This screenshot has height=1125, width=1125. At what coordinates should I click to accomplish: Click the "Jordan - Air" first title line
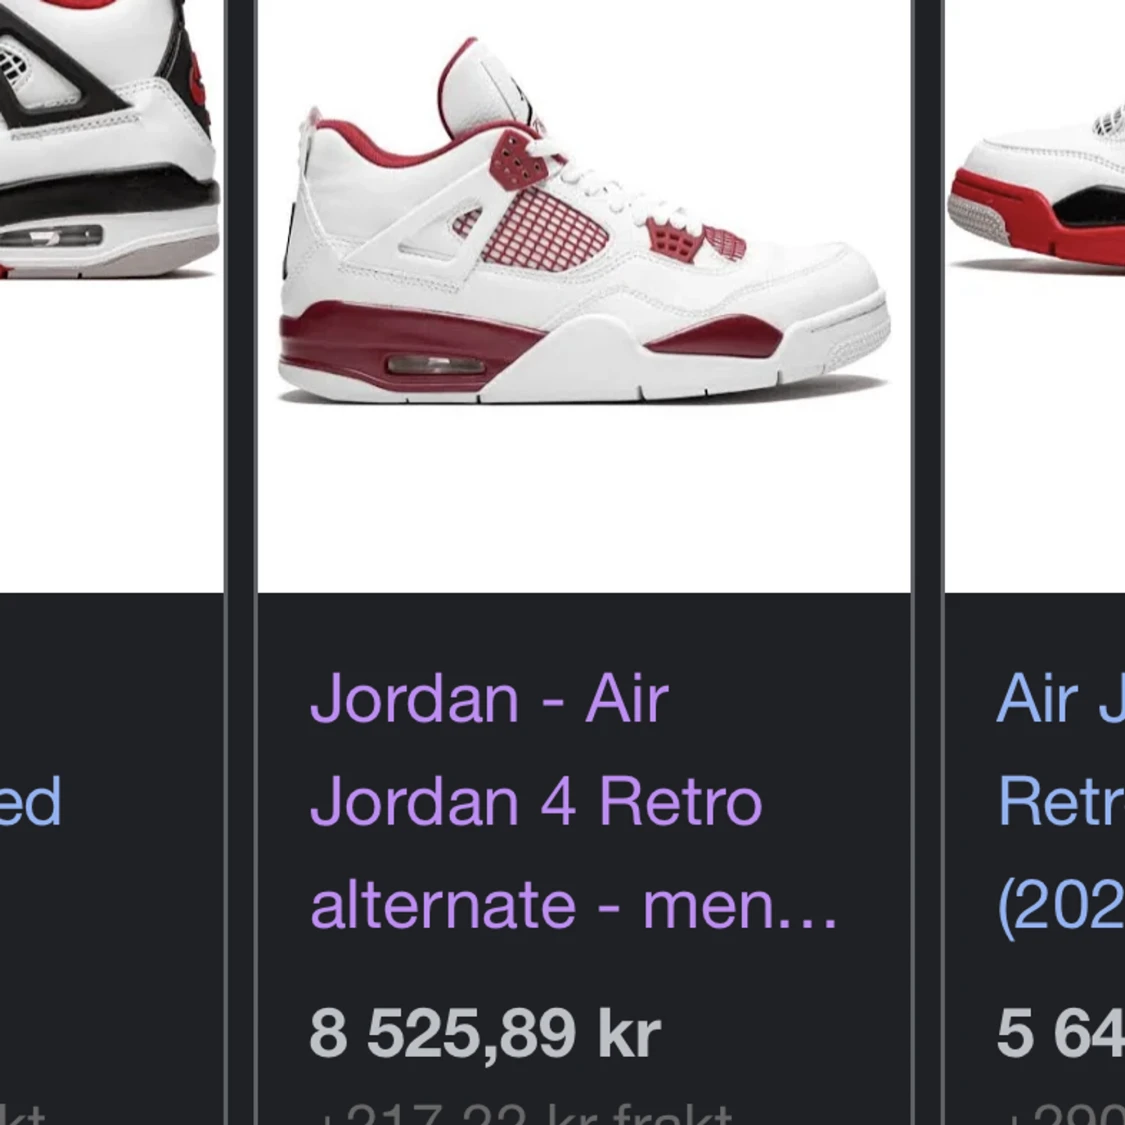point(489,698)
